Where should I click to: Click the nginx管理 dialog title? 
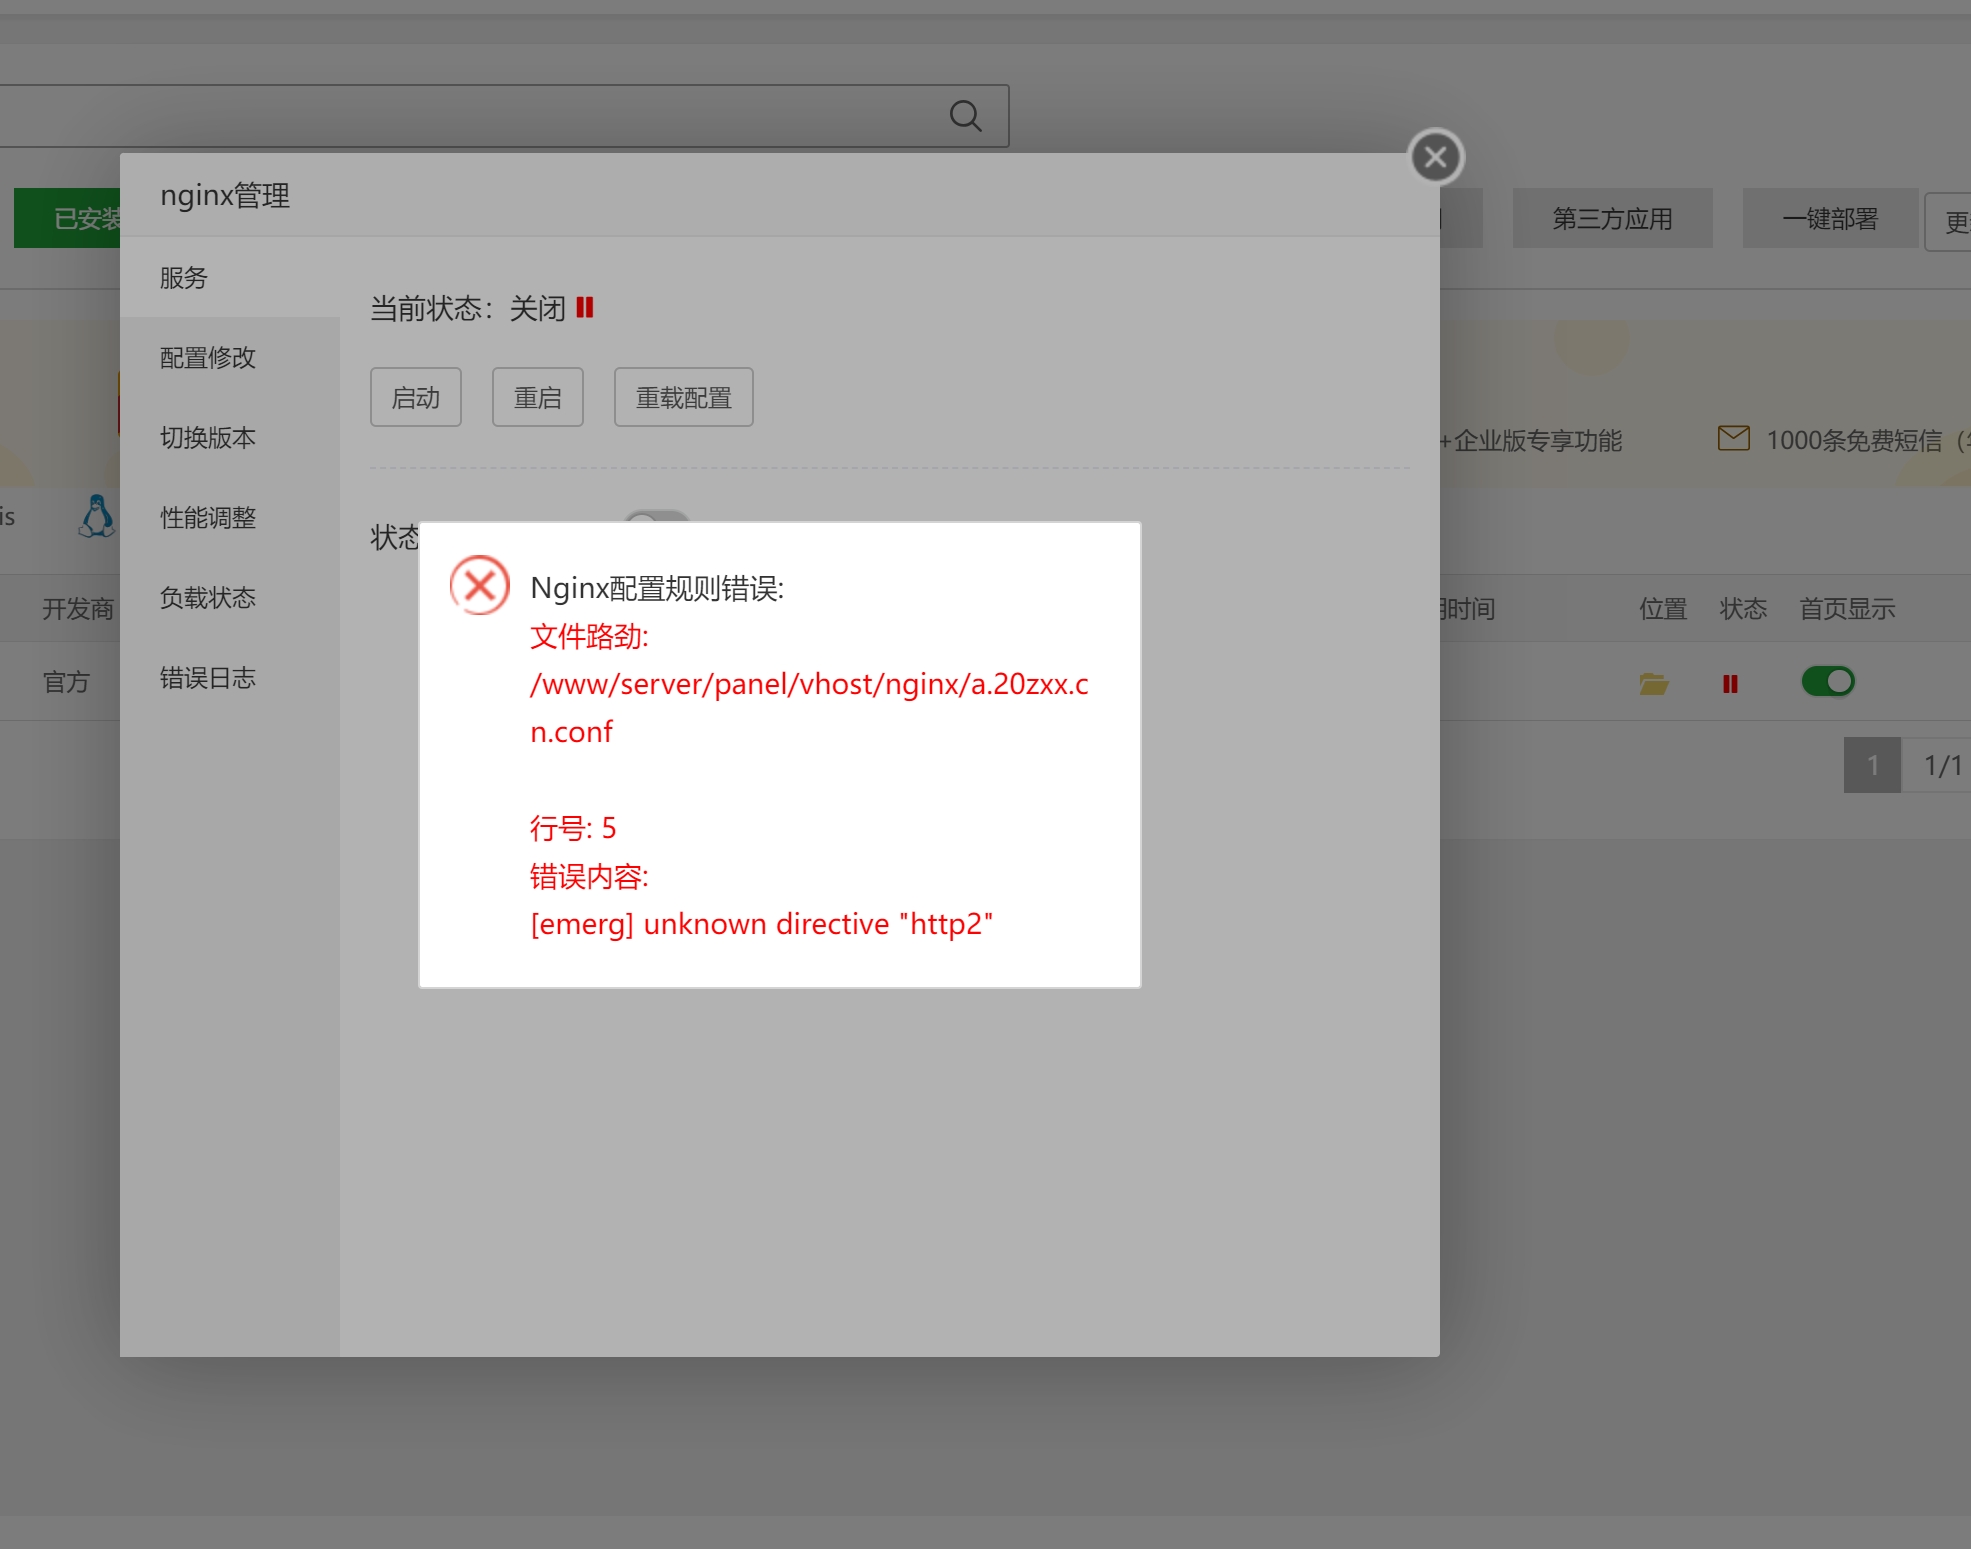click(225, 195)
